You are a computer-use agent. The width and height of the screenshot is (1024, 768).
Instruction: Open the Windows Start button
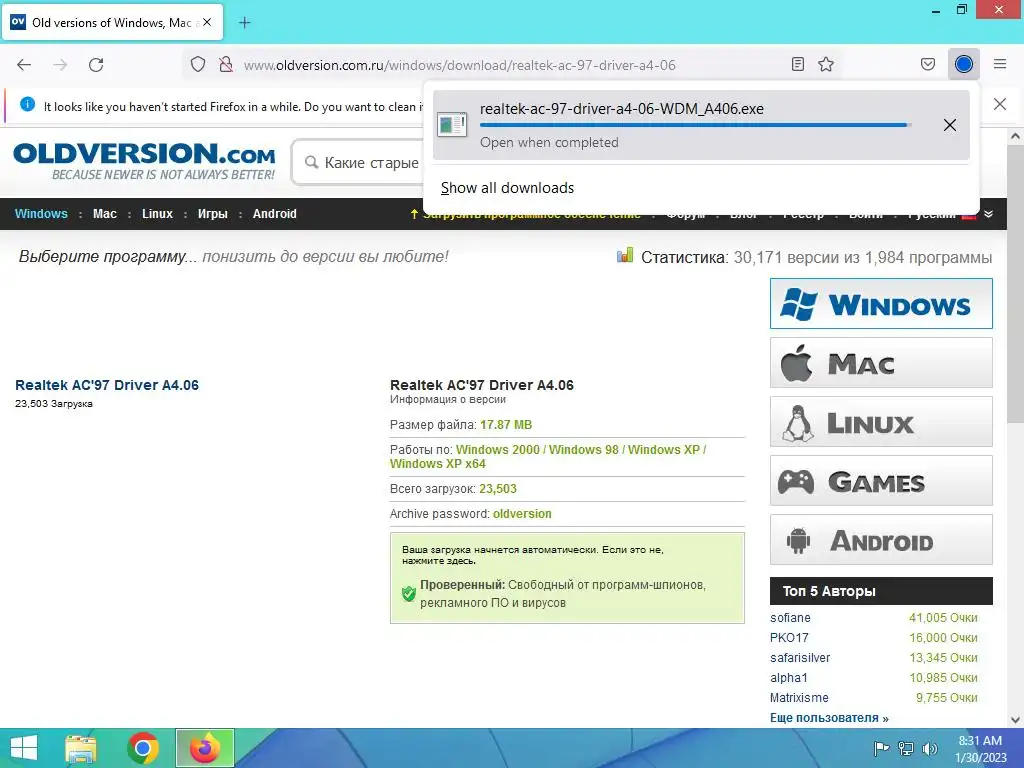[24, 748]
